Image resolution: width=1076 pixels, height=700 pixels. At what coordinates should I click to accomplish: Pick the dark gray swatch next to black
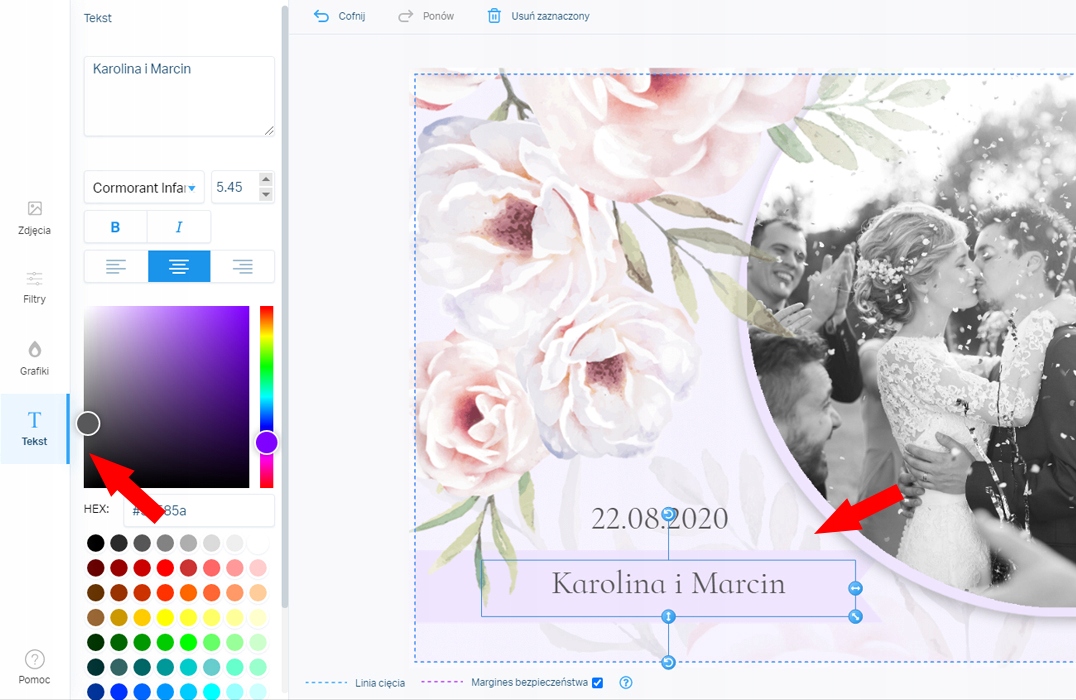(119, 543)
